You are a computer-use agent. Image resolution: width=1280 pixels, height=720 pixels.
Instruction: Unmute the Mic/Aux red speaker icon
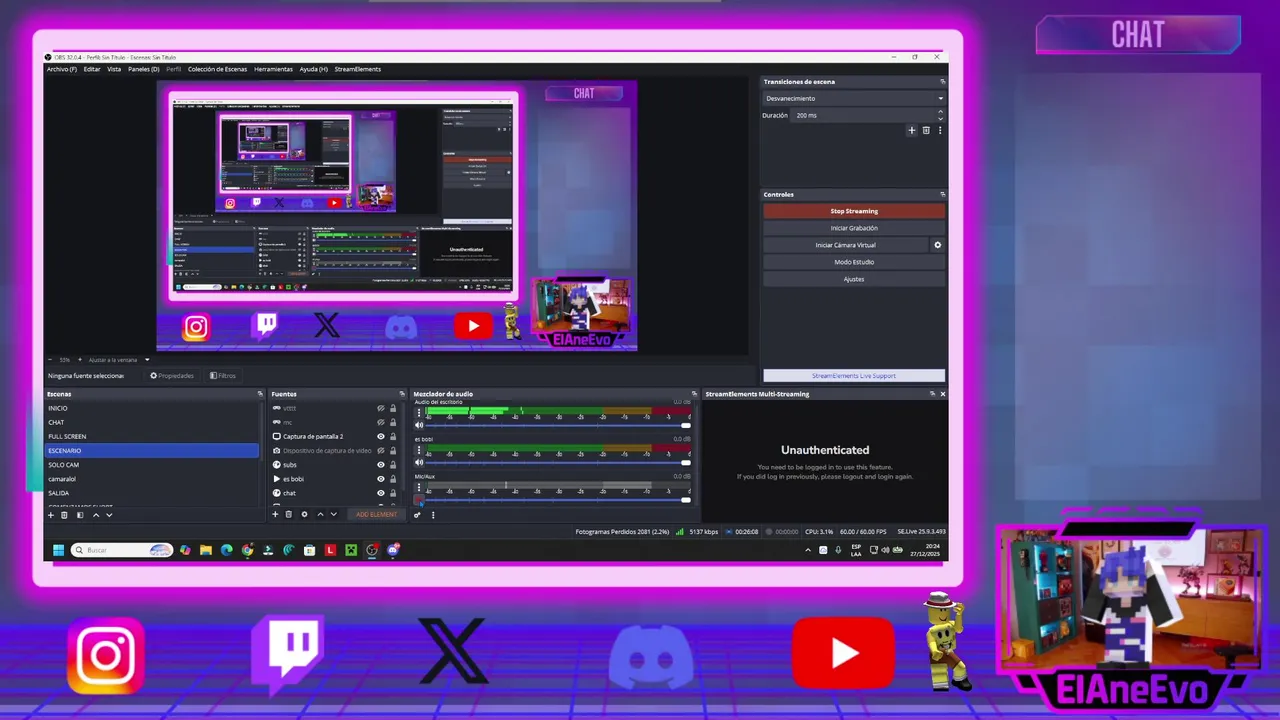(x=419, y=499)
